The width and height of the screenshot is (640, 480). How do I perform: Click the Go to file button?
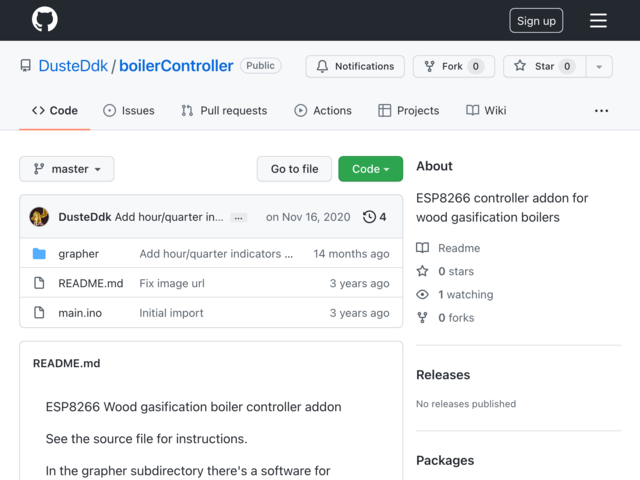point(294,169)
